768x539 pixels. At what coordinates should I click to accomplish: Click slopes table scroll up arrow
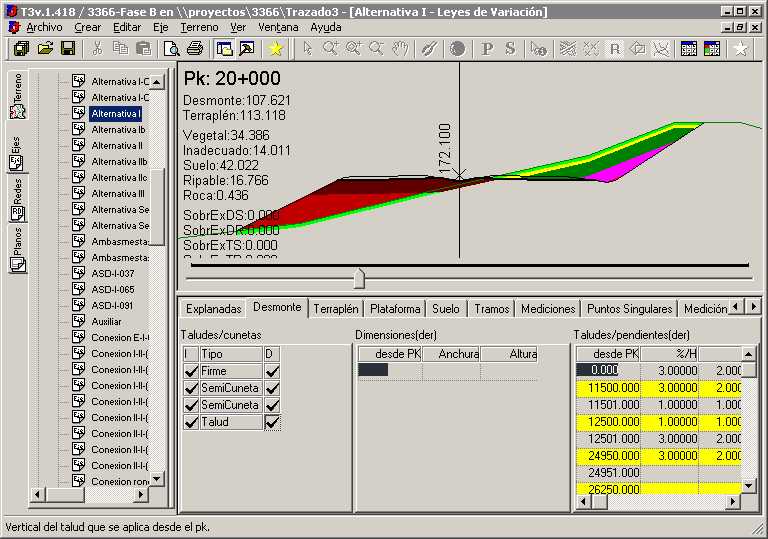(748, 354)
